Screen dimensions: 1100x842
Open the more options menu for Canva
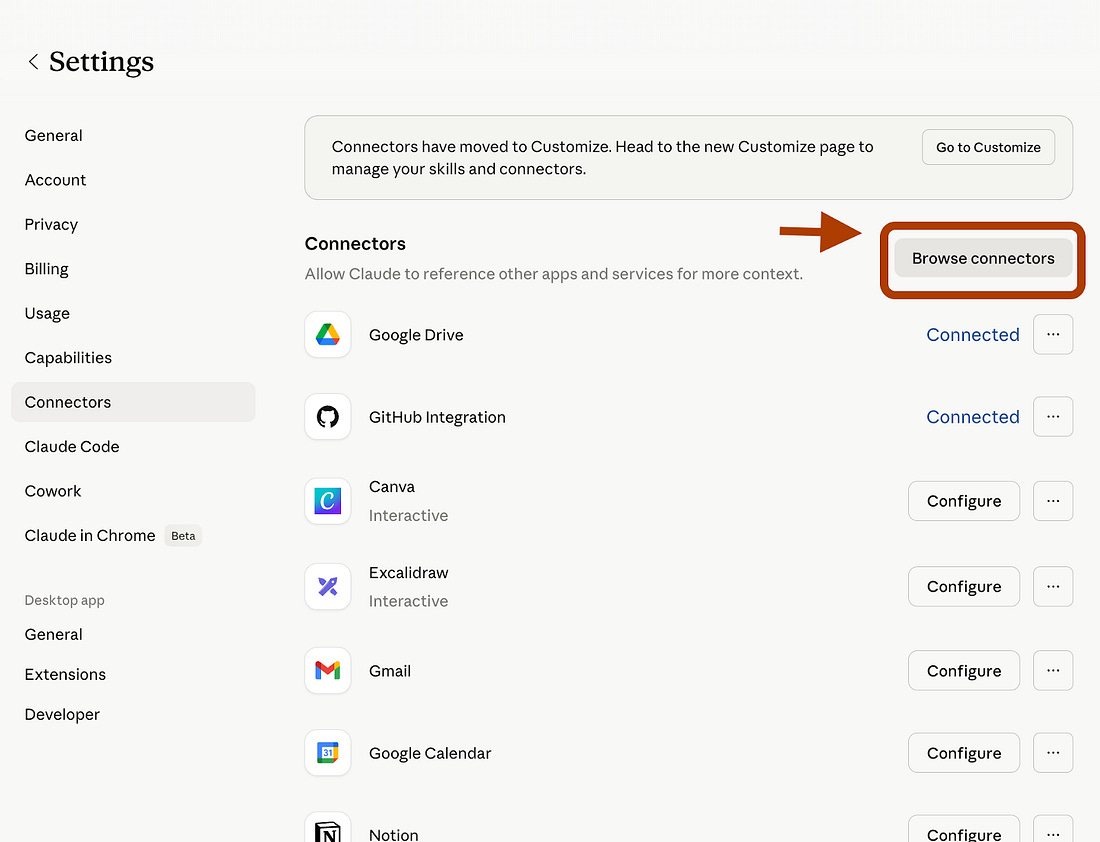[1053, 501]
